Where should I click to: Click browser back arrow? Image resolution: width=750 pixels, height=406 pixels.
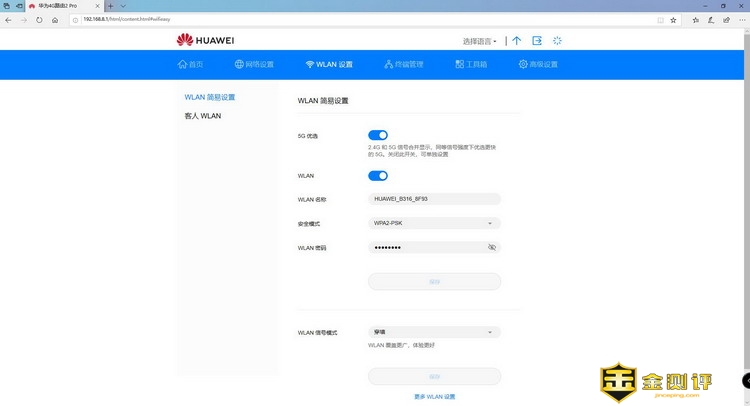click(x=9, y=19)
